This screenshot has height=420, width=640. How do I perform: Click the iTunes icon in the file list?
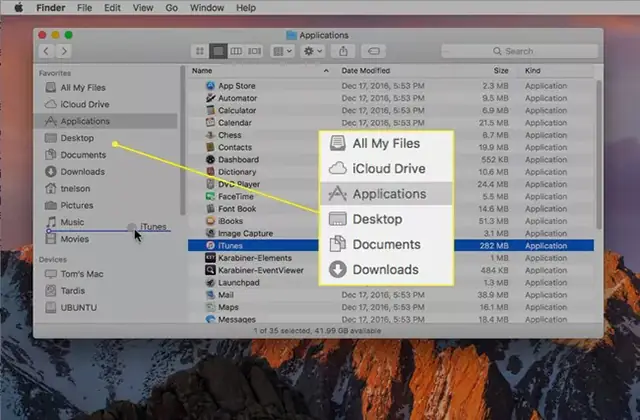[210, 245]
